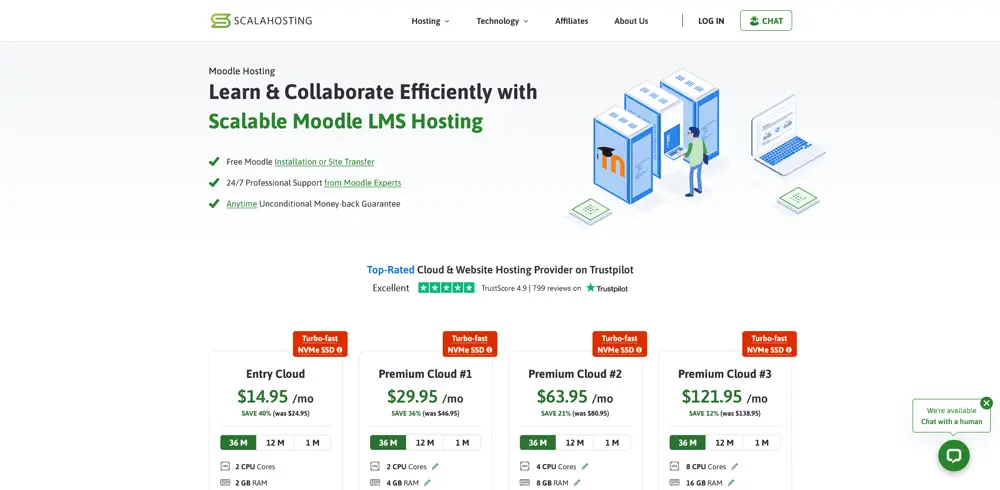Click the LOG IN link
This screenshot has width=1000, height=490.
[x=711, y=21]
